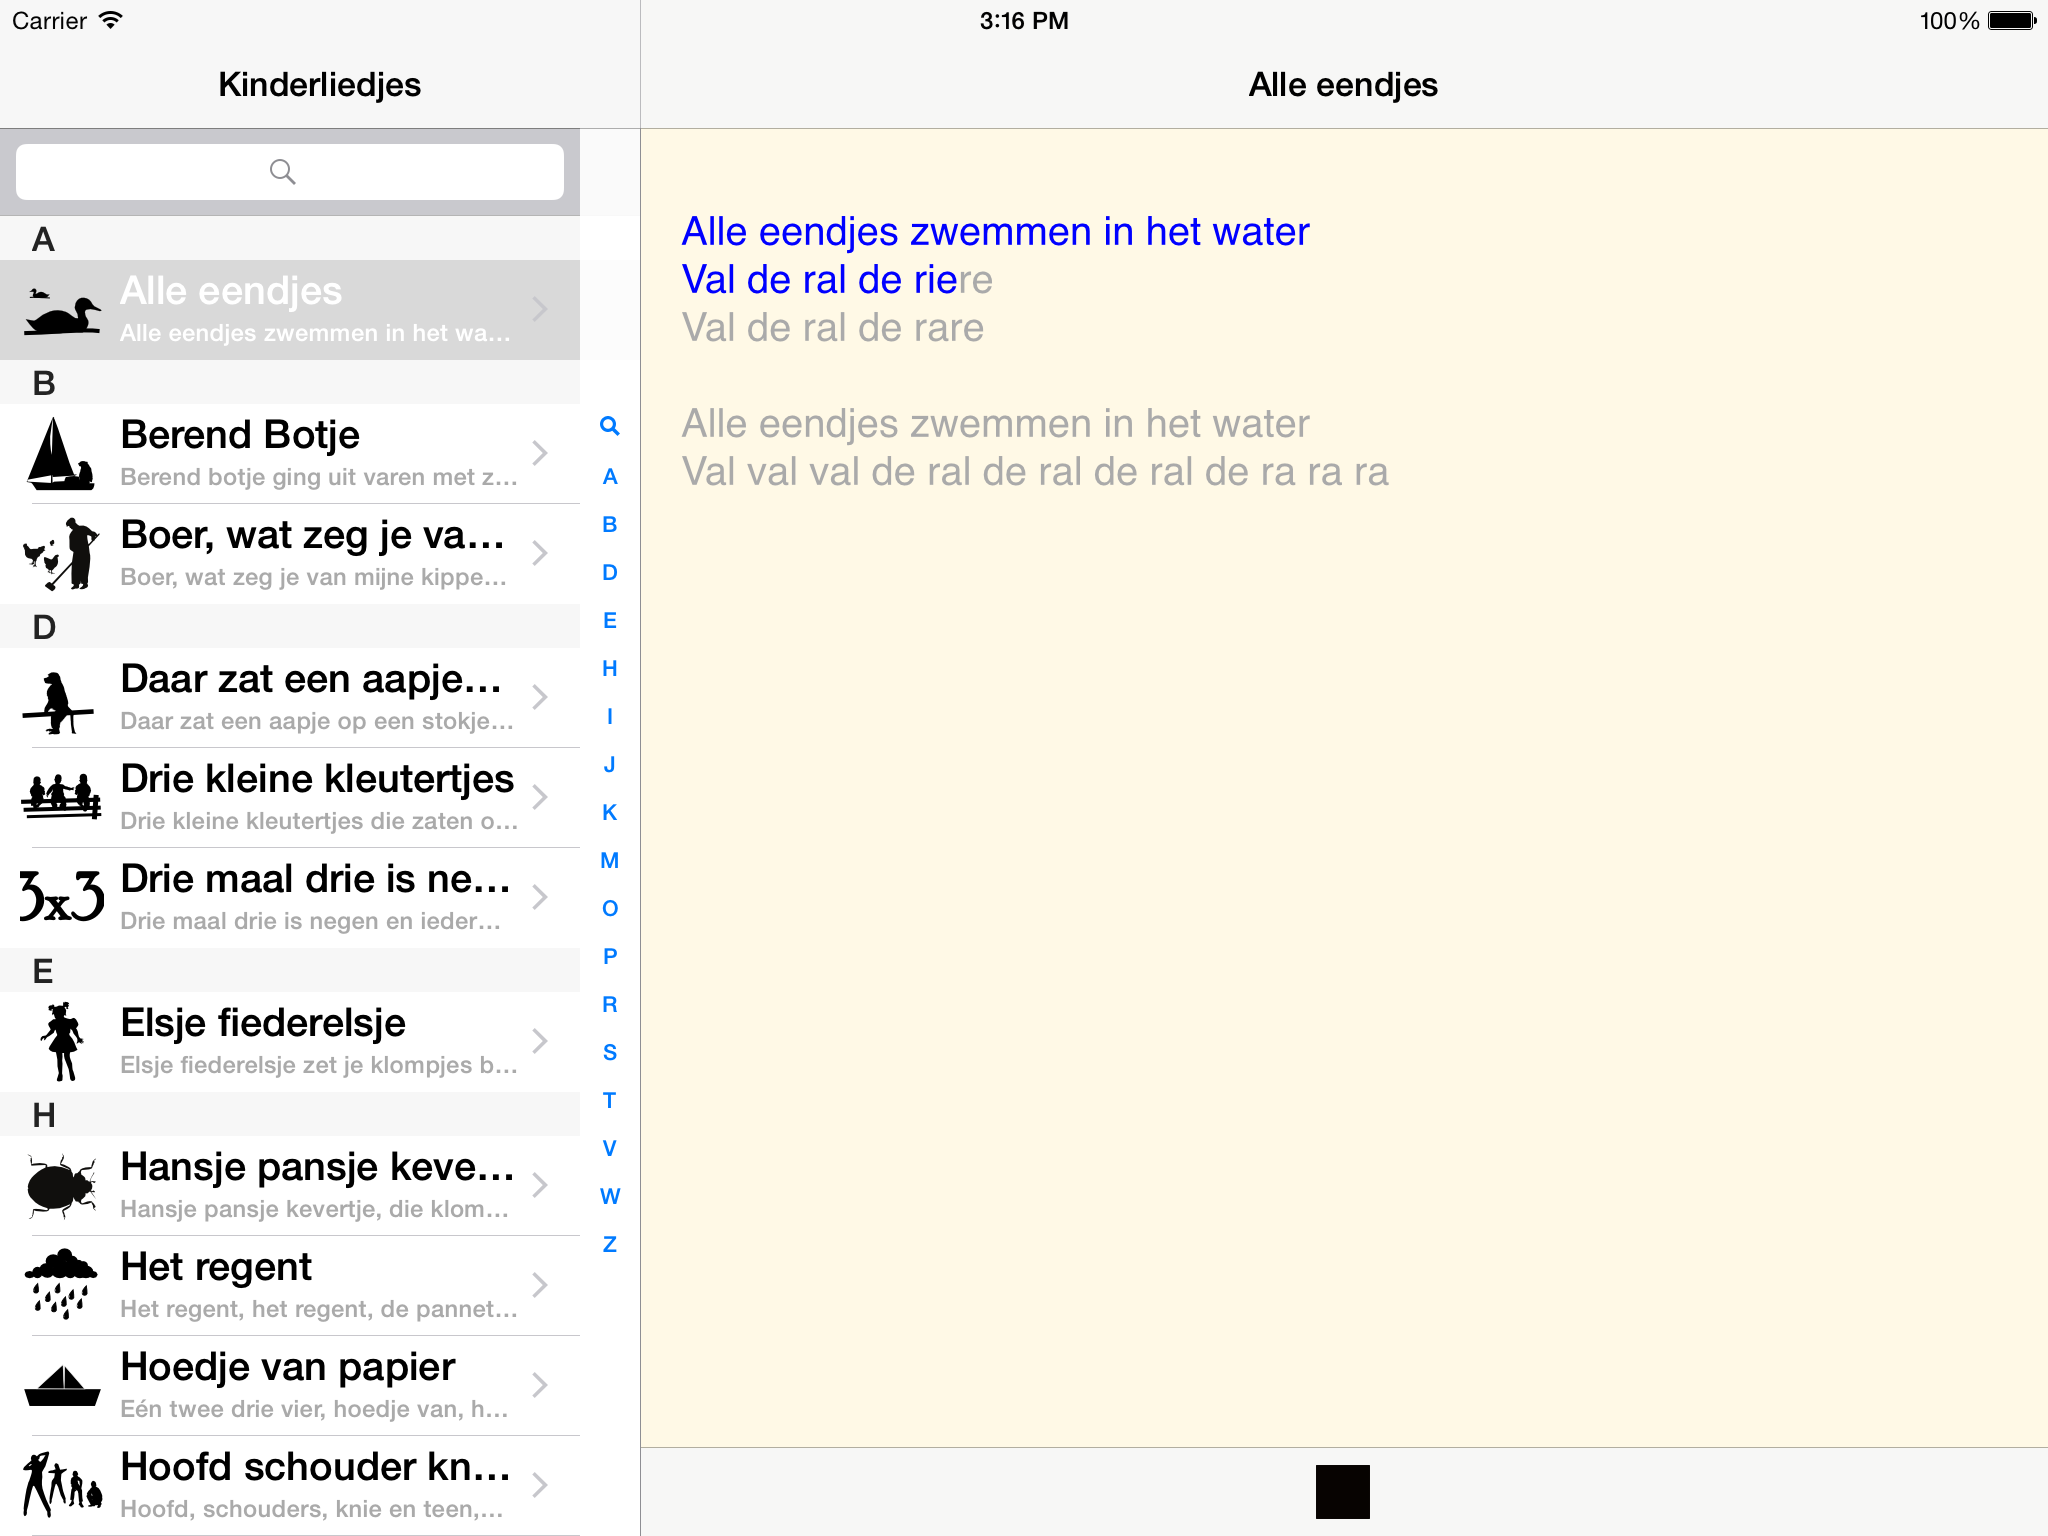The image size is (2048, 1536).
Task: Jump to letter Z in the index
Action: [610, 1245]
